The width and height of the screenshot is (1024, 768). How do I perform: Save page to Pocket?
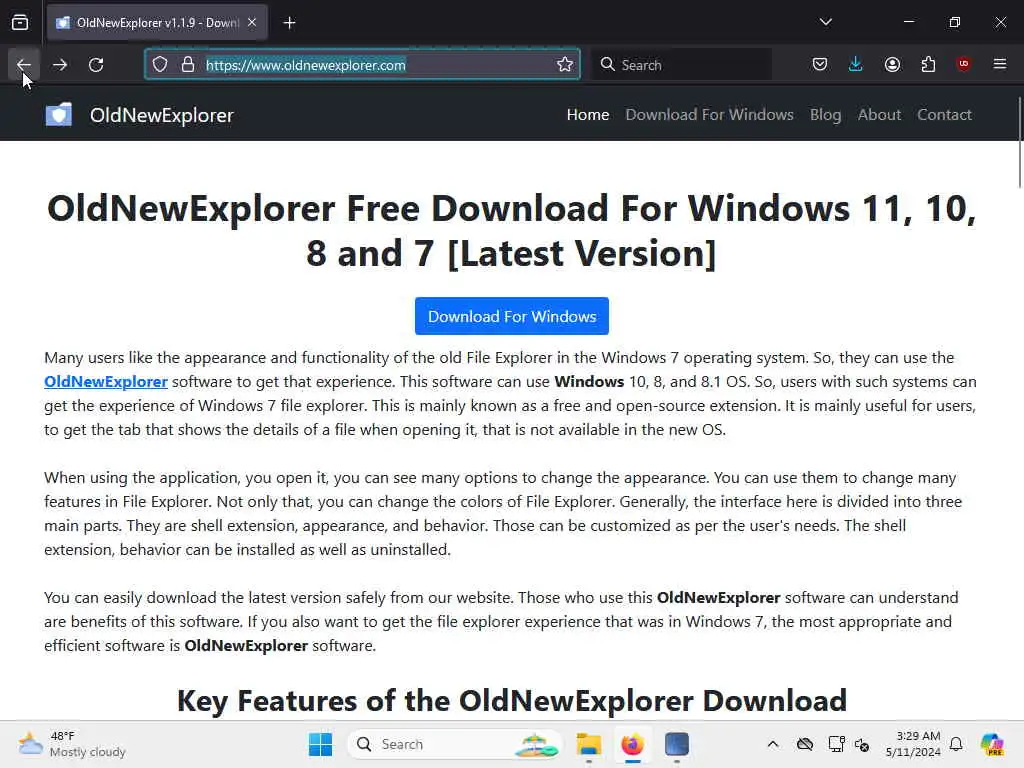[x=820, y=65]
